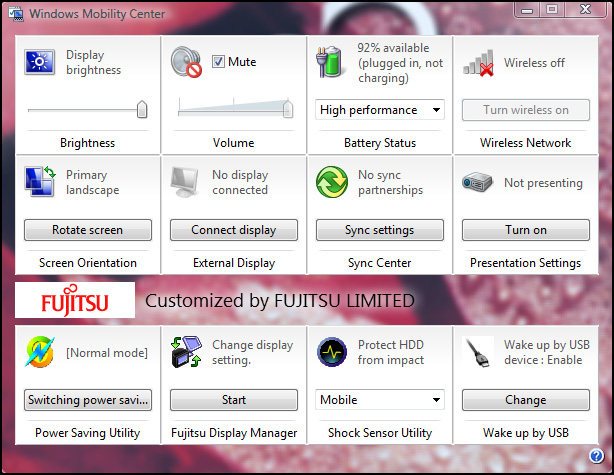This screenshot has height=475, width=614.
Task: Click the 'Protect HDD from impact' text
Action: (x=391, y=352)
